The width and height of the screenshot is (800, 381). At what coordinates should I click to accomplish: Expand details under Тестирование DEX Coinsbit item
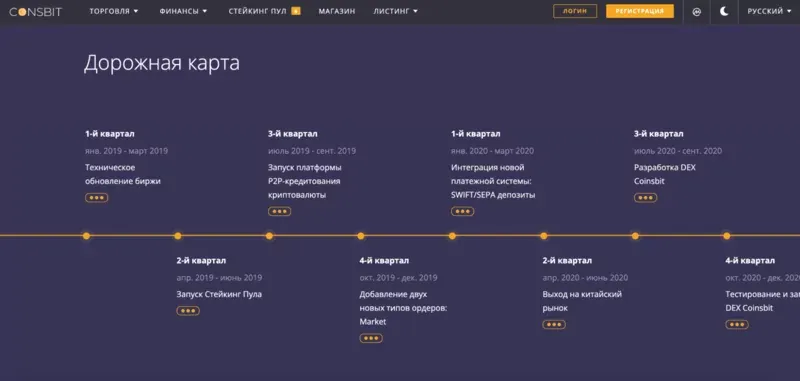coord(737,324)
